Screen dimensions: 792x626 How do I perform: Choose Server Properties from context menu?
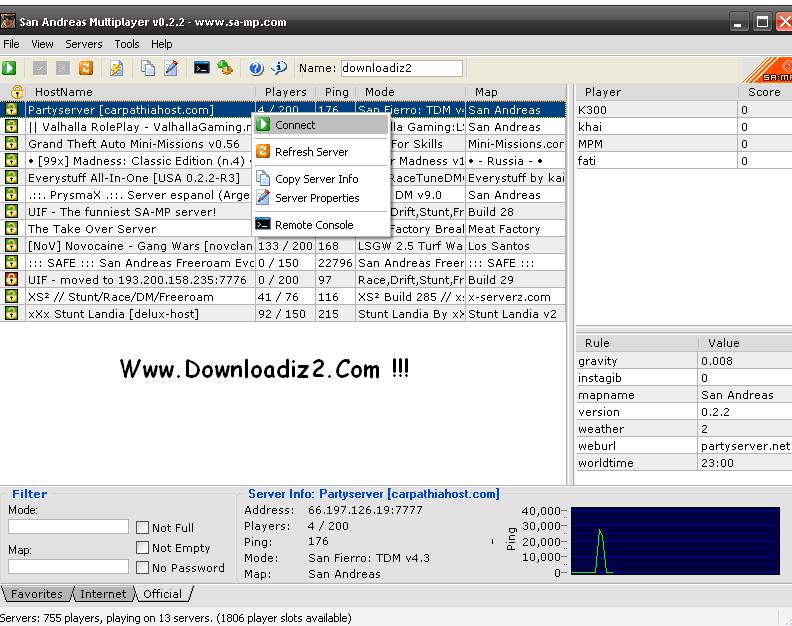[321, 198]
